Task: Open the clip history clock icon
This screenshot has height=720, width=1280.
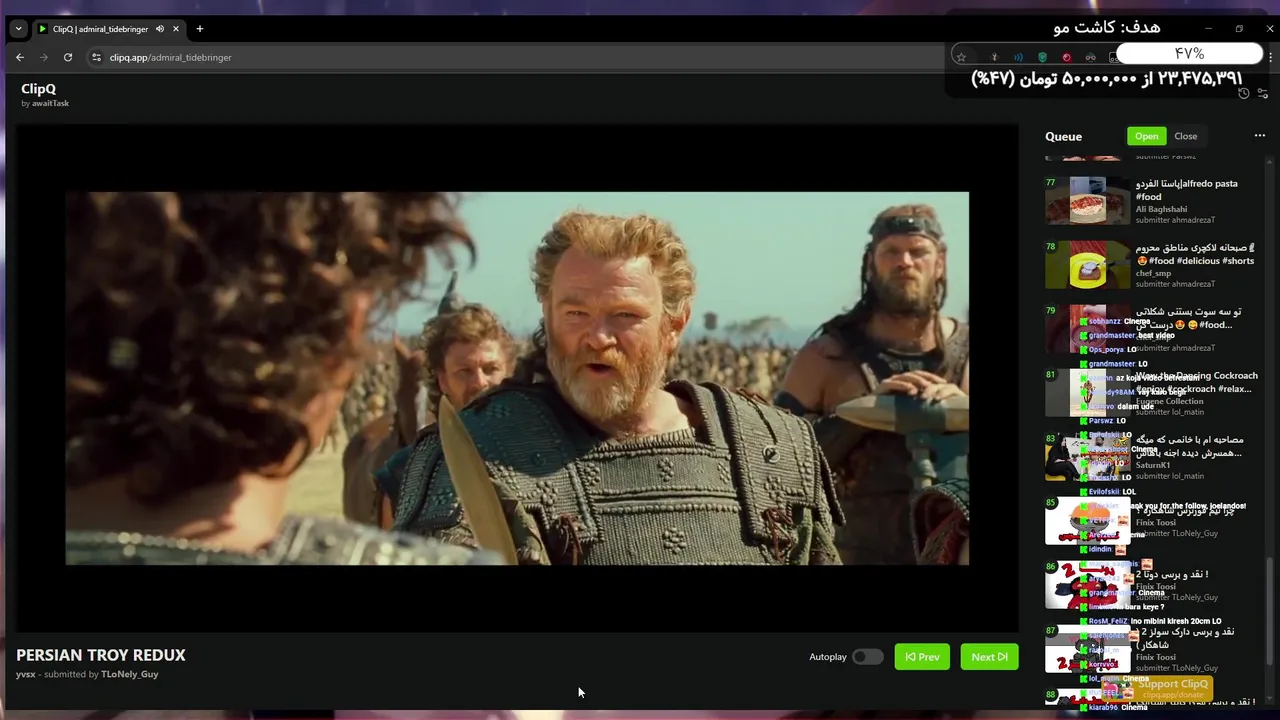Action: [x=1244, y=93]
